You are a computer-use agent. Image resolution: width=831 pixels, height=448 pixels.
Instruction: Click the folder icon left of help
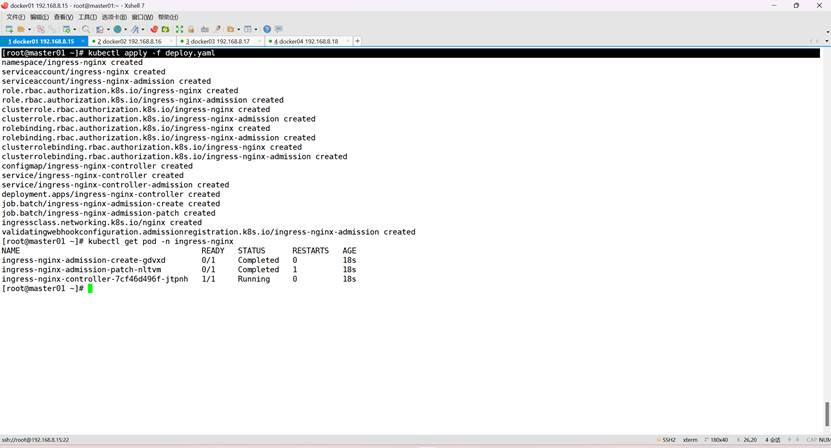pyautogui.click(x=231, y=29)
